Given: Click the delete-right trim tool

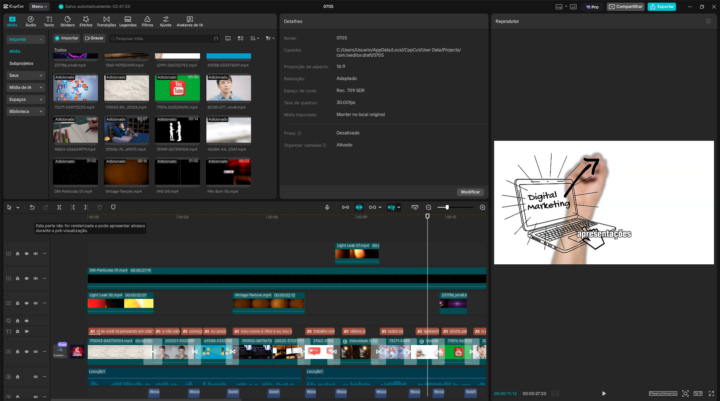Looking at the screenshot, I should pos(86,207).
